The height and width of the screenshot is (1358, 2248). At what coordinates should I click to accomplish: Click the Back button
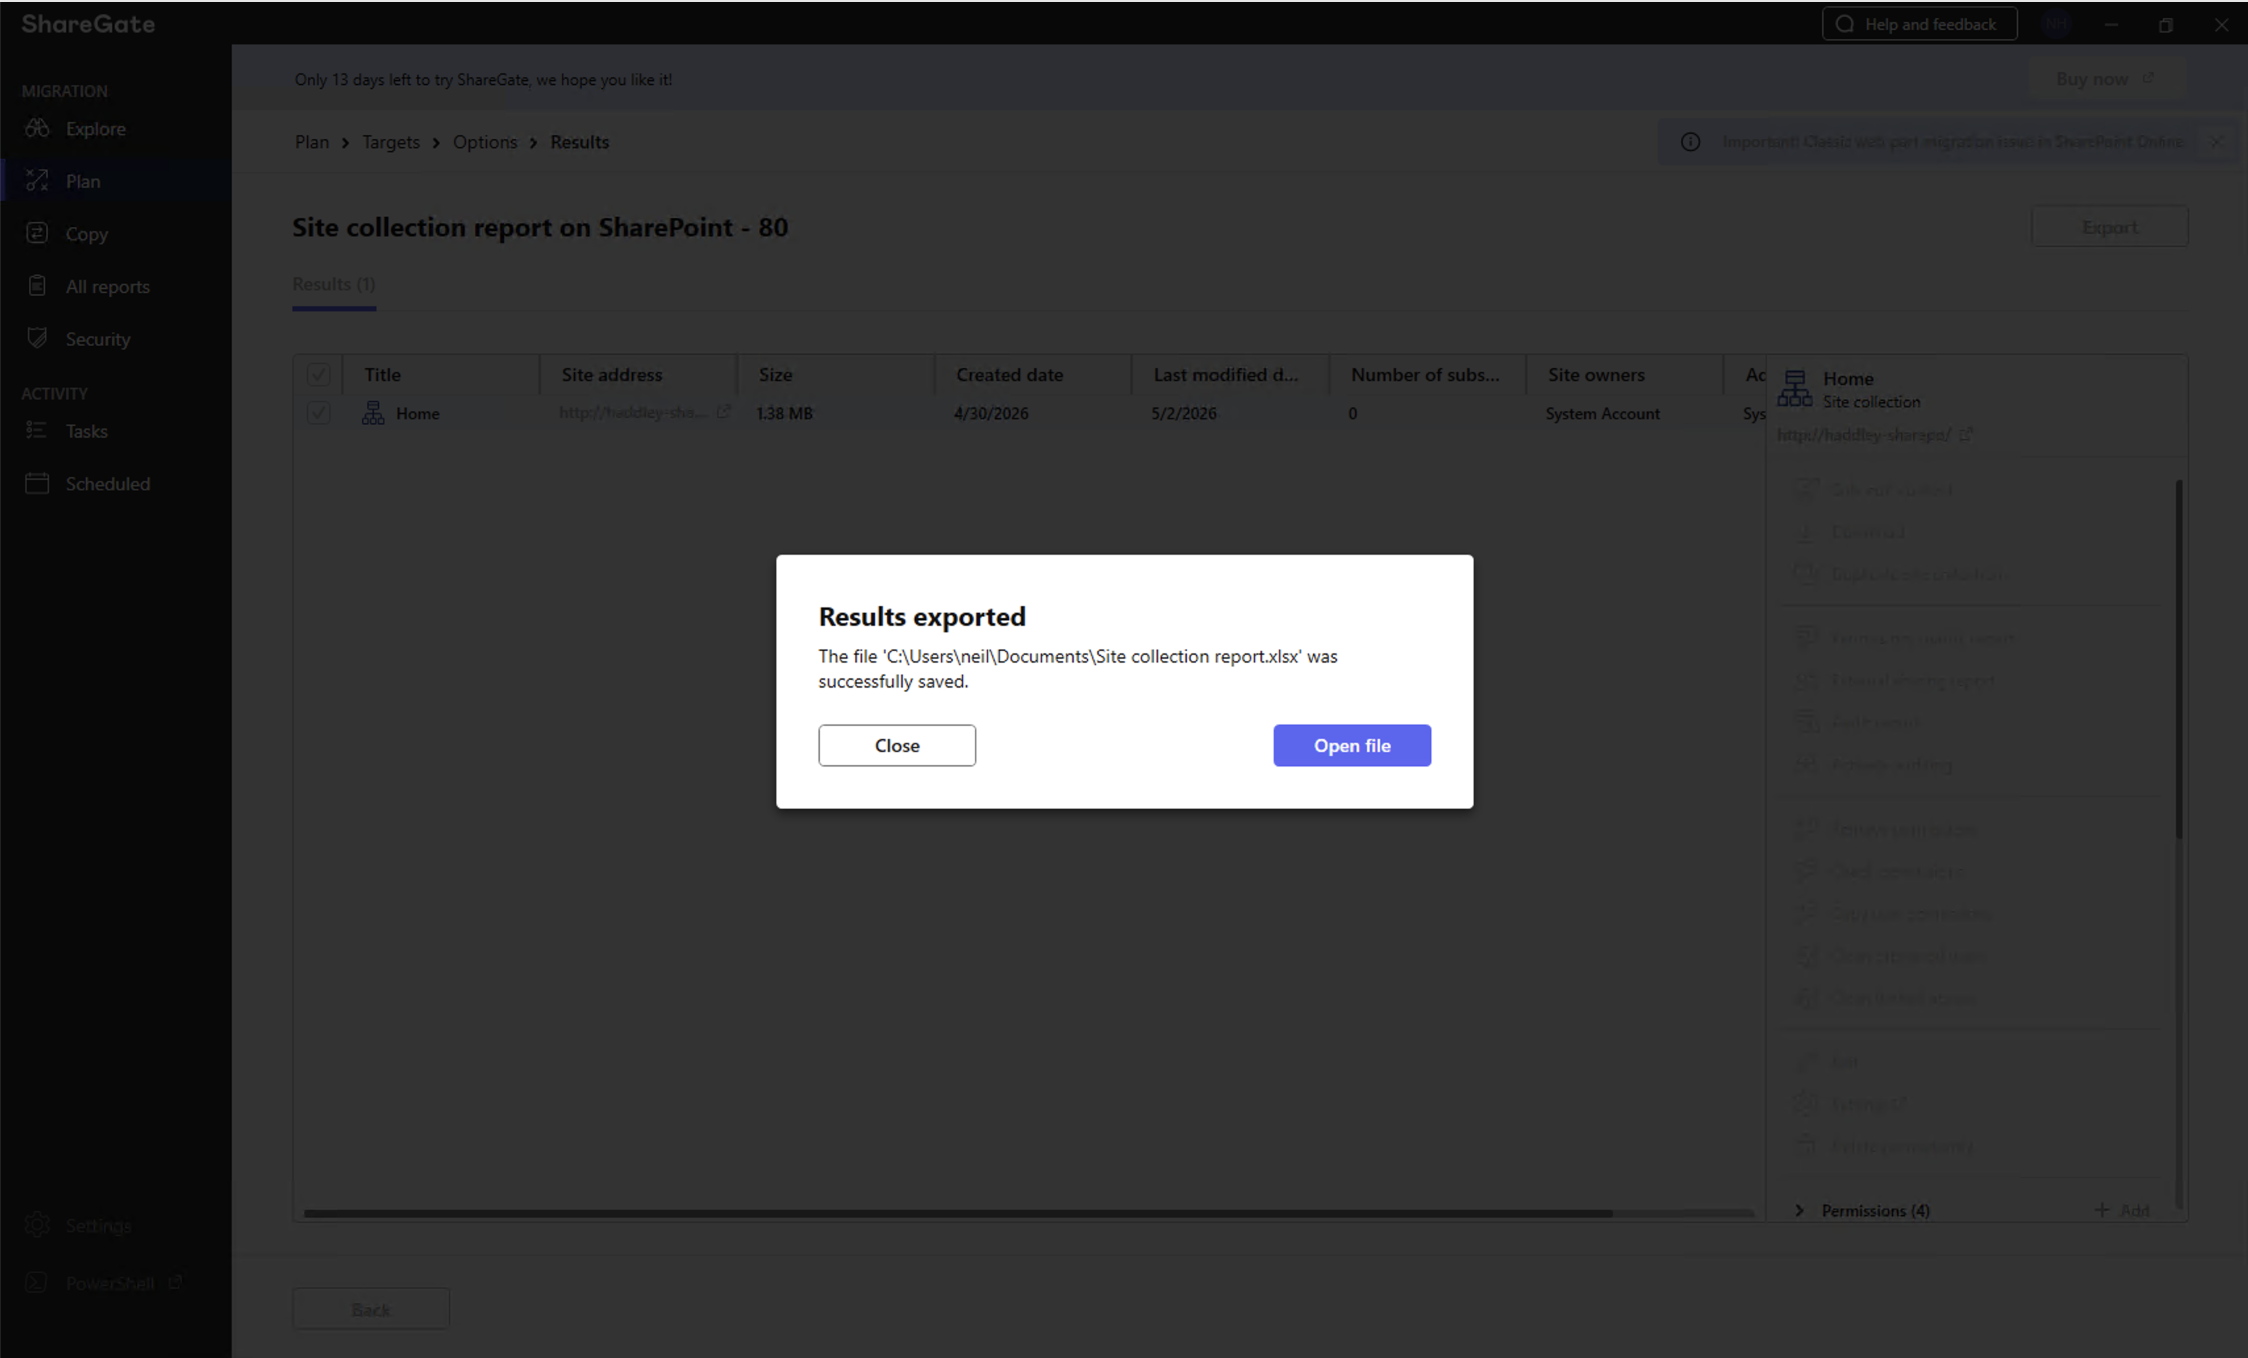tap(371, 1309)
